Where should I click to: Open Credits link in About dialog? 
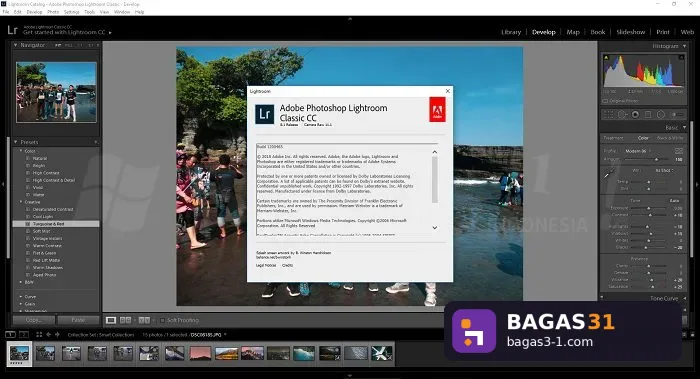click(x=287, y=265)
